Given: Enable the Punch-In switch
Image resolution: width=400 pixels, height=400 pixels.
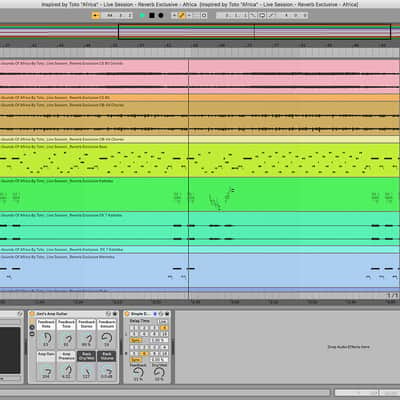Looking at the screenshot, I should coord(253,15).
